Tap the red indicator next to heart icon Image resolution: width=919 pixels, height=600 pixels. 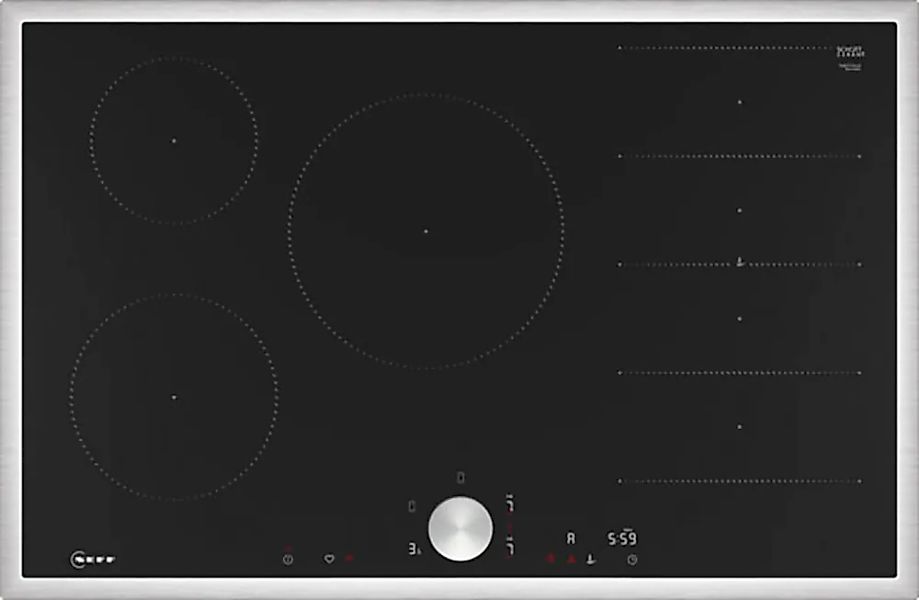(349, 559)
